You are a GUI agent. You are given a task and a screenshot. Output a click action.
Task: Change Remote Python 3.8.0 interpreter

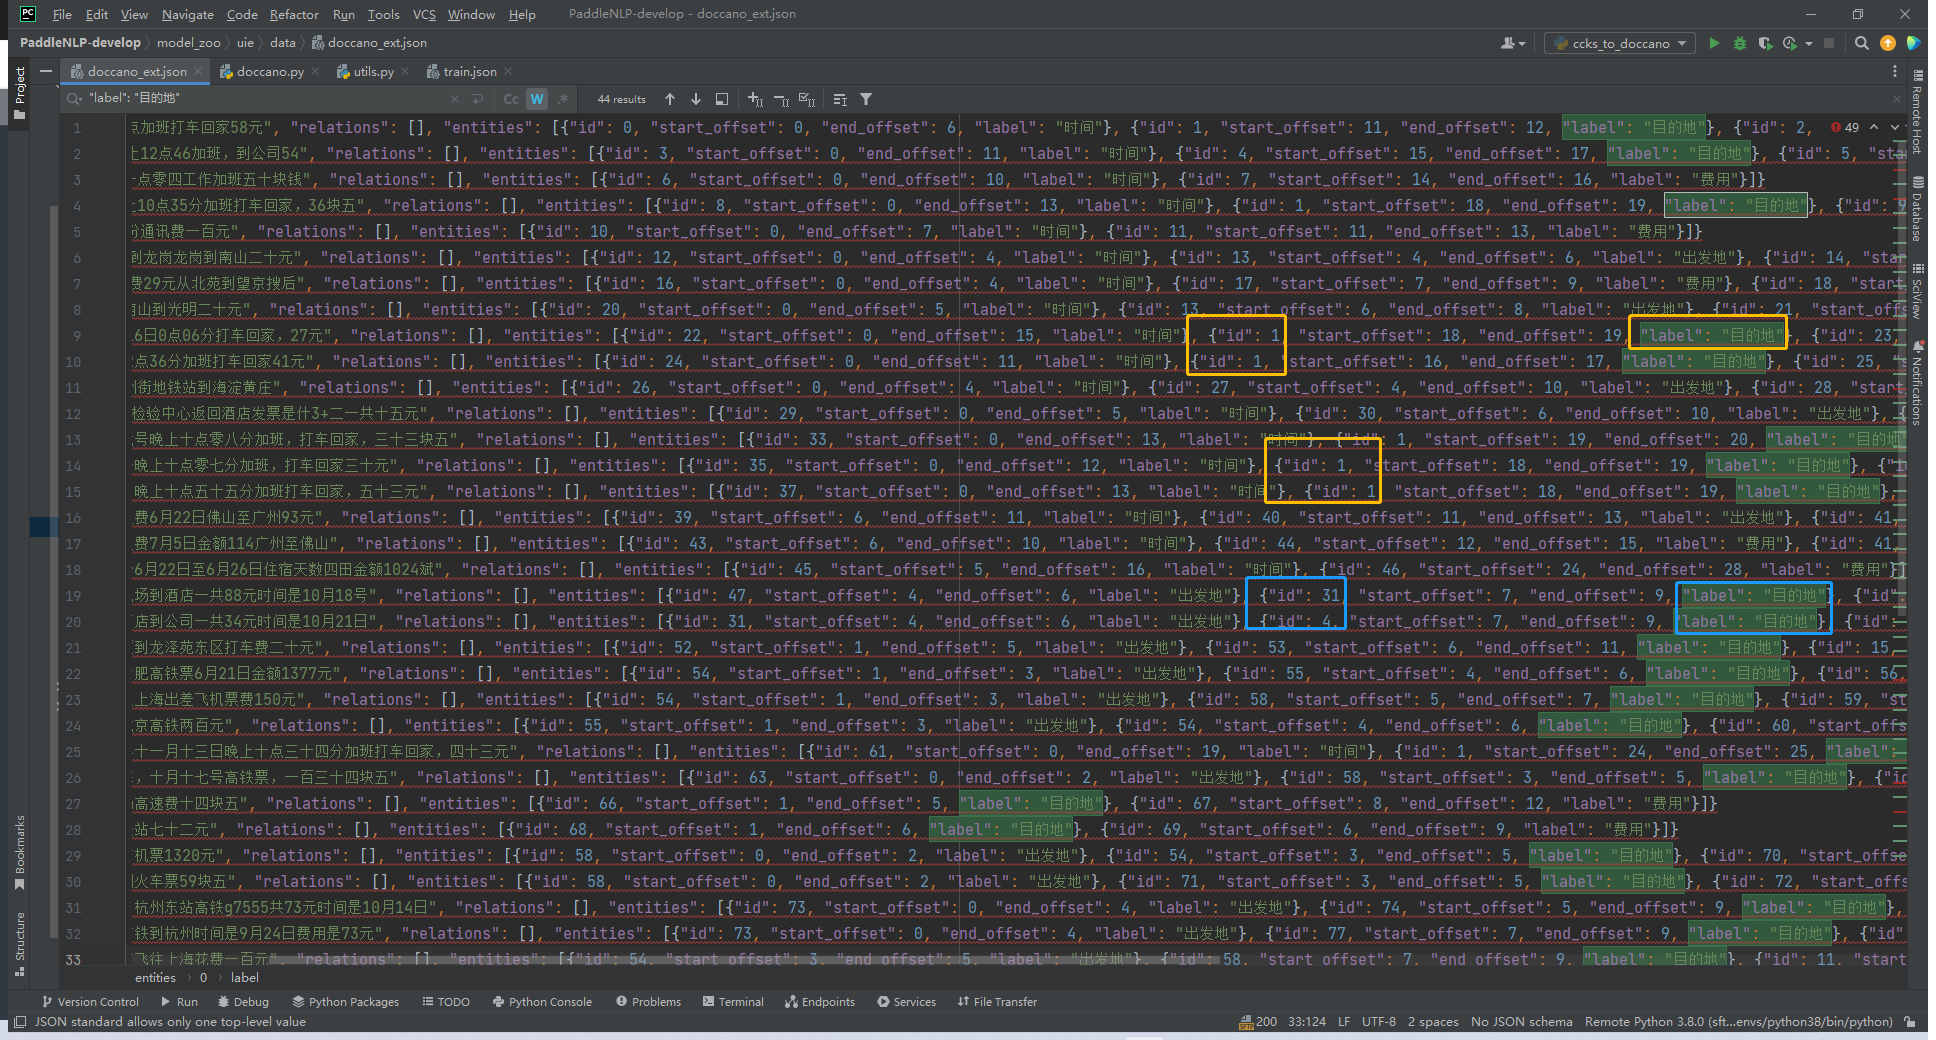tap(1738, 1022)
